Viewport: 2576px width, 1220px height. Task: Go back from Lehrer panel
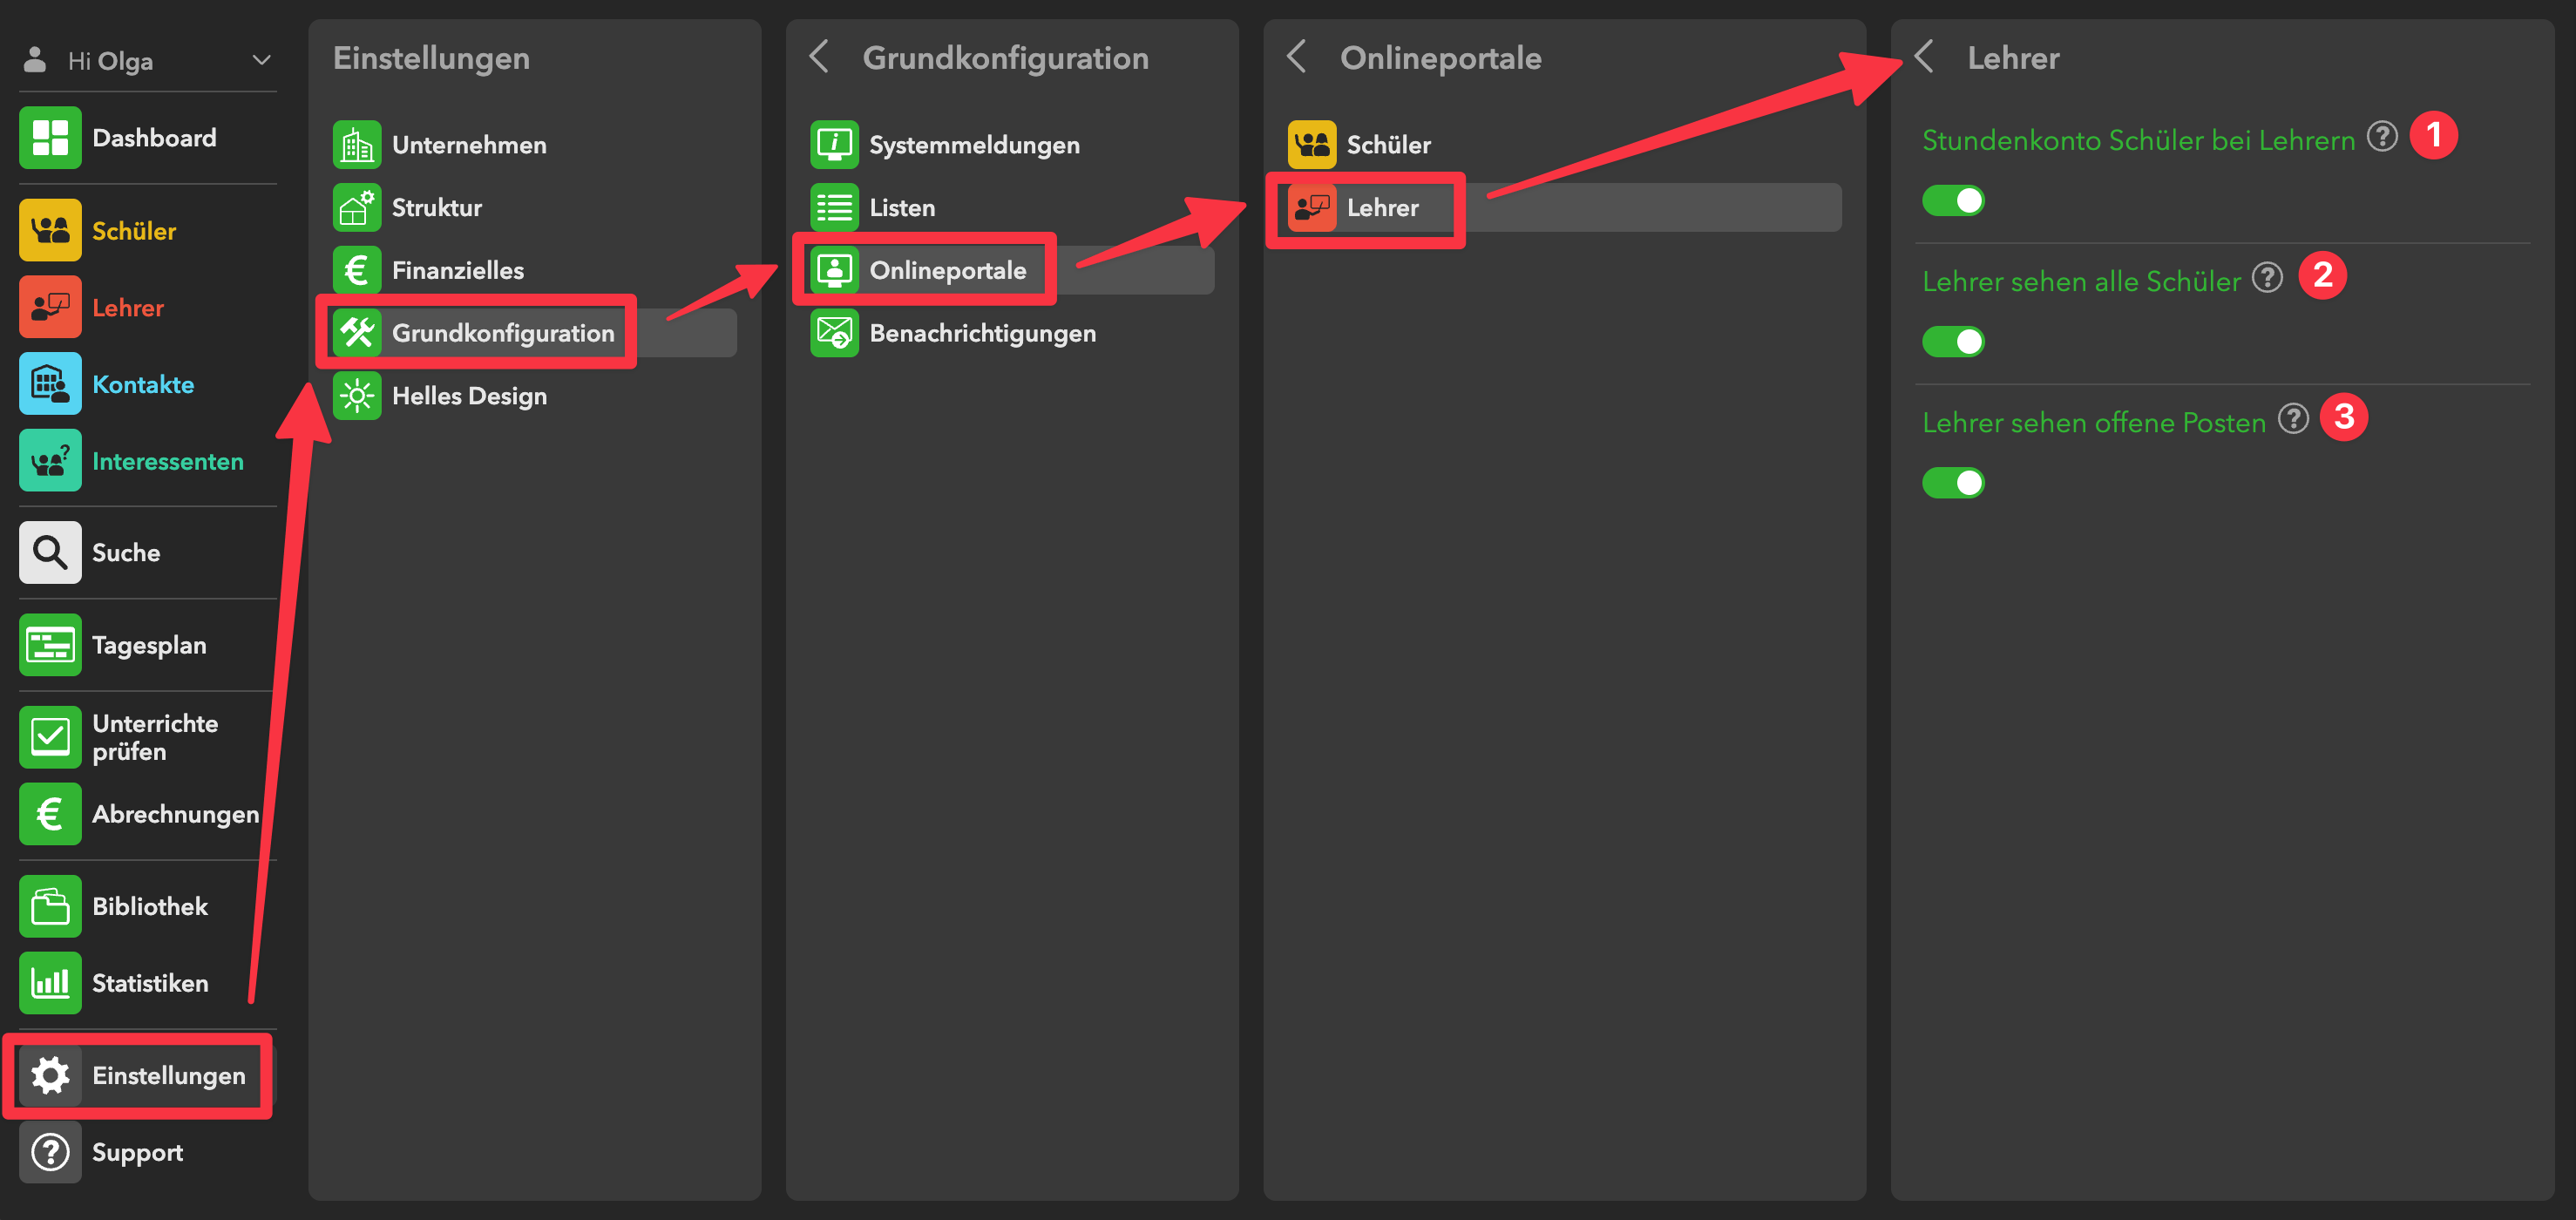coord(1924,57)
